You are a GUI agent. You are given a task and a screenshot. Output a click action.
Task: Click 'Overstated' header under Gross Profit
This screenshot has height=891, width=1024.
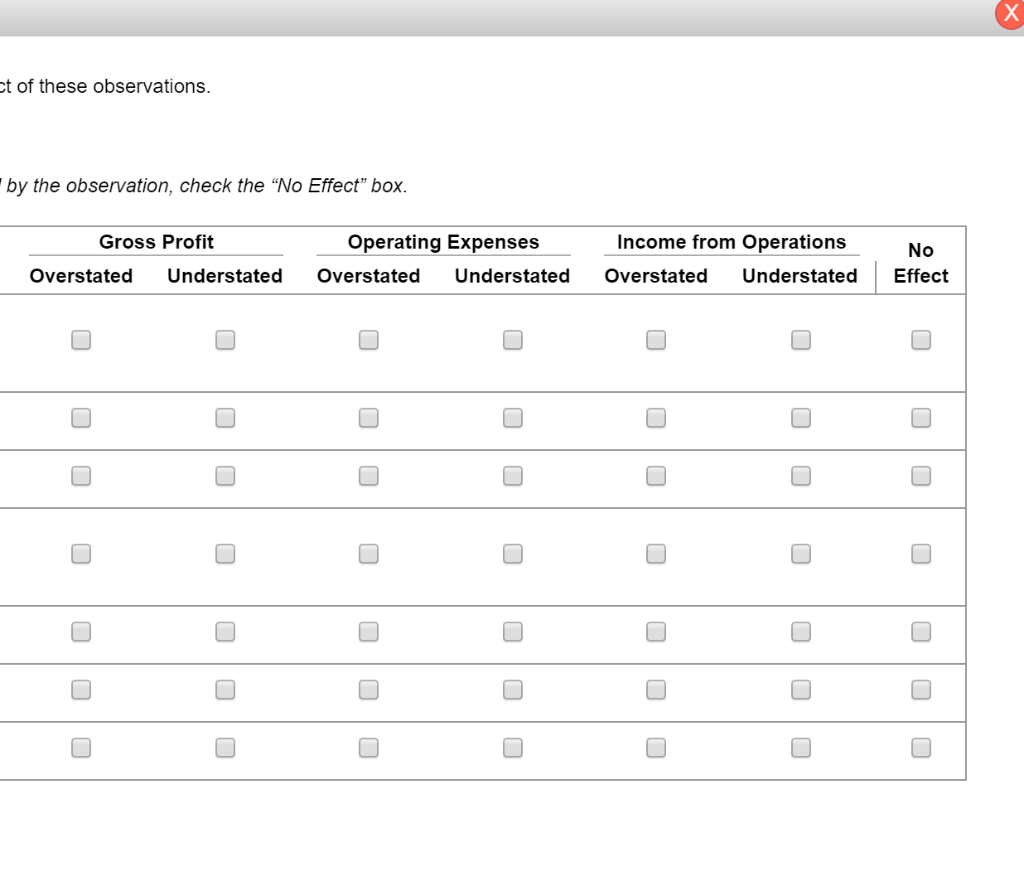point(81,276)
